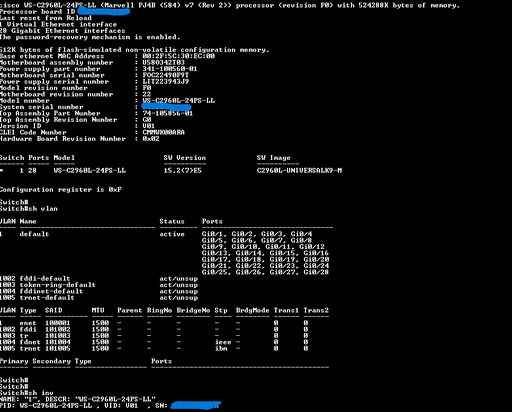Viewport: 512px width, 412px height.
Task: Click the 'SAID' column header
Action: [x=54, y=310]
